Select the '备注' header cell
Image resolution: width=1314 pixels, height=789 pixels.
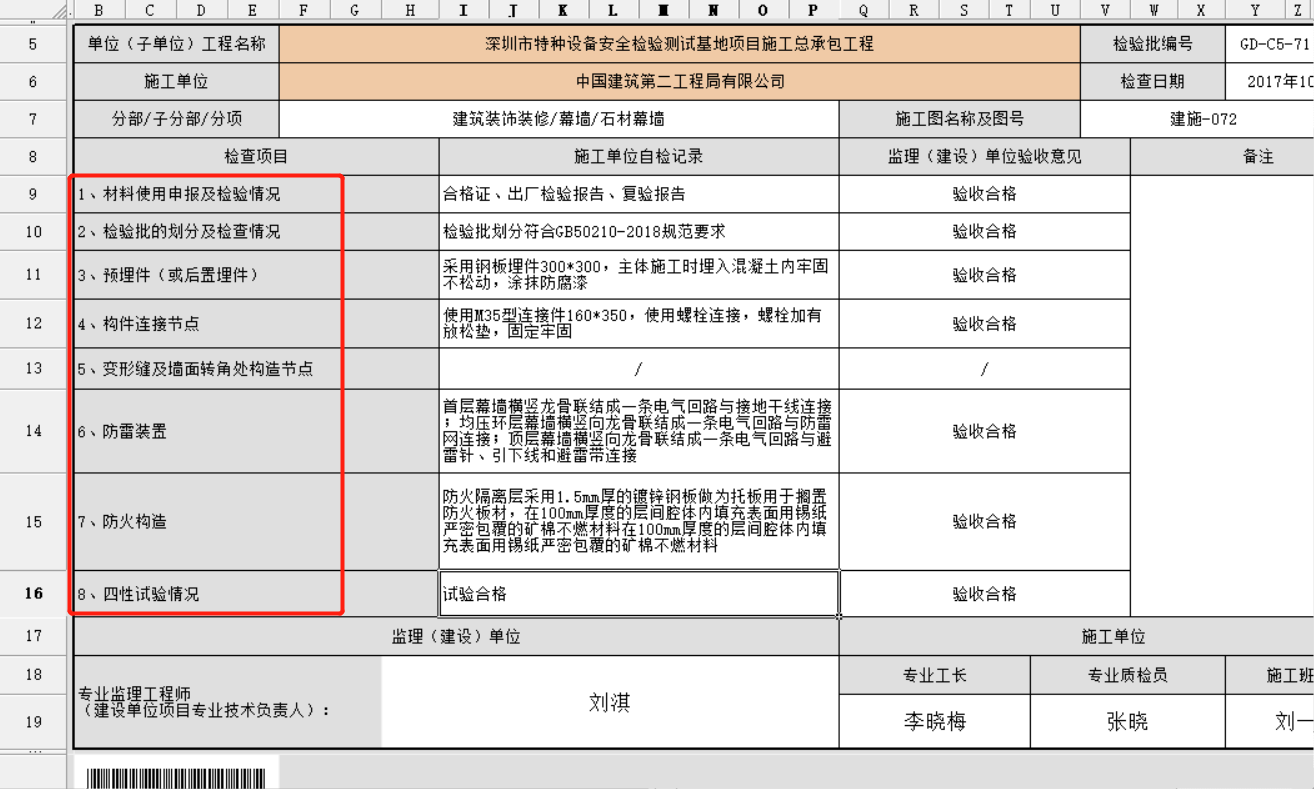pos(1222,157)
